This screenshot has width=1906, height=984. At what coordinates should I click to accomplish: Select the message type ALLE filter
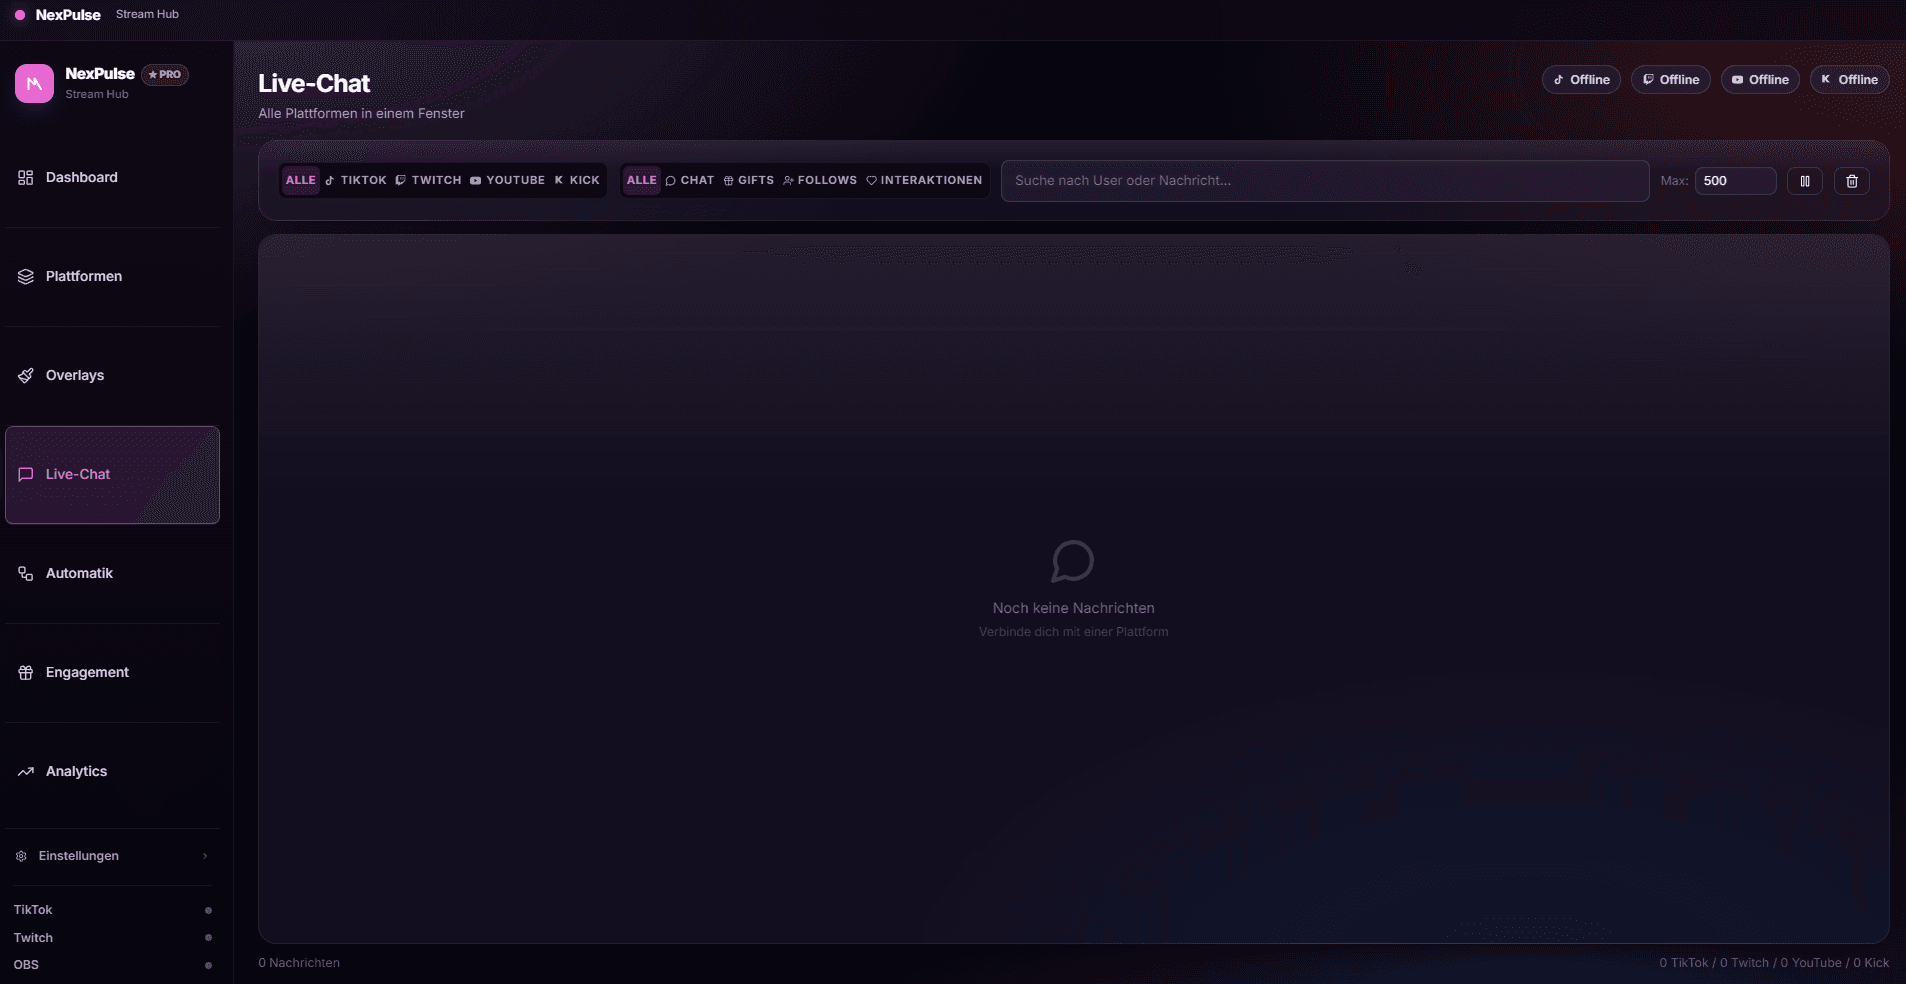click(x=641, y=181)
